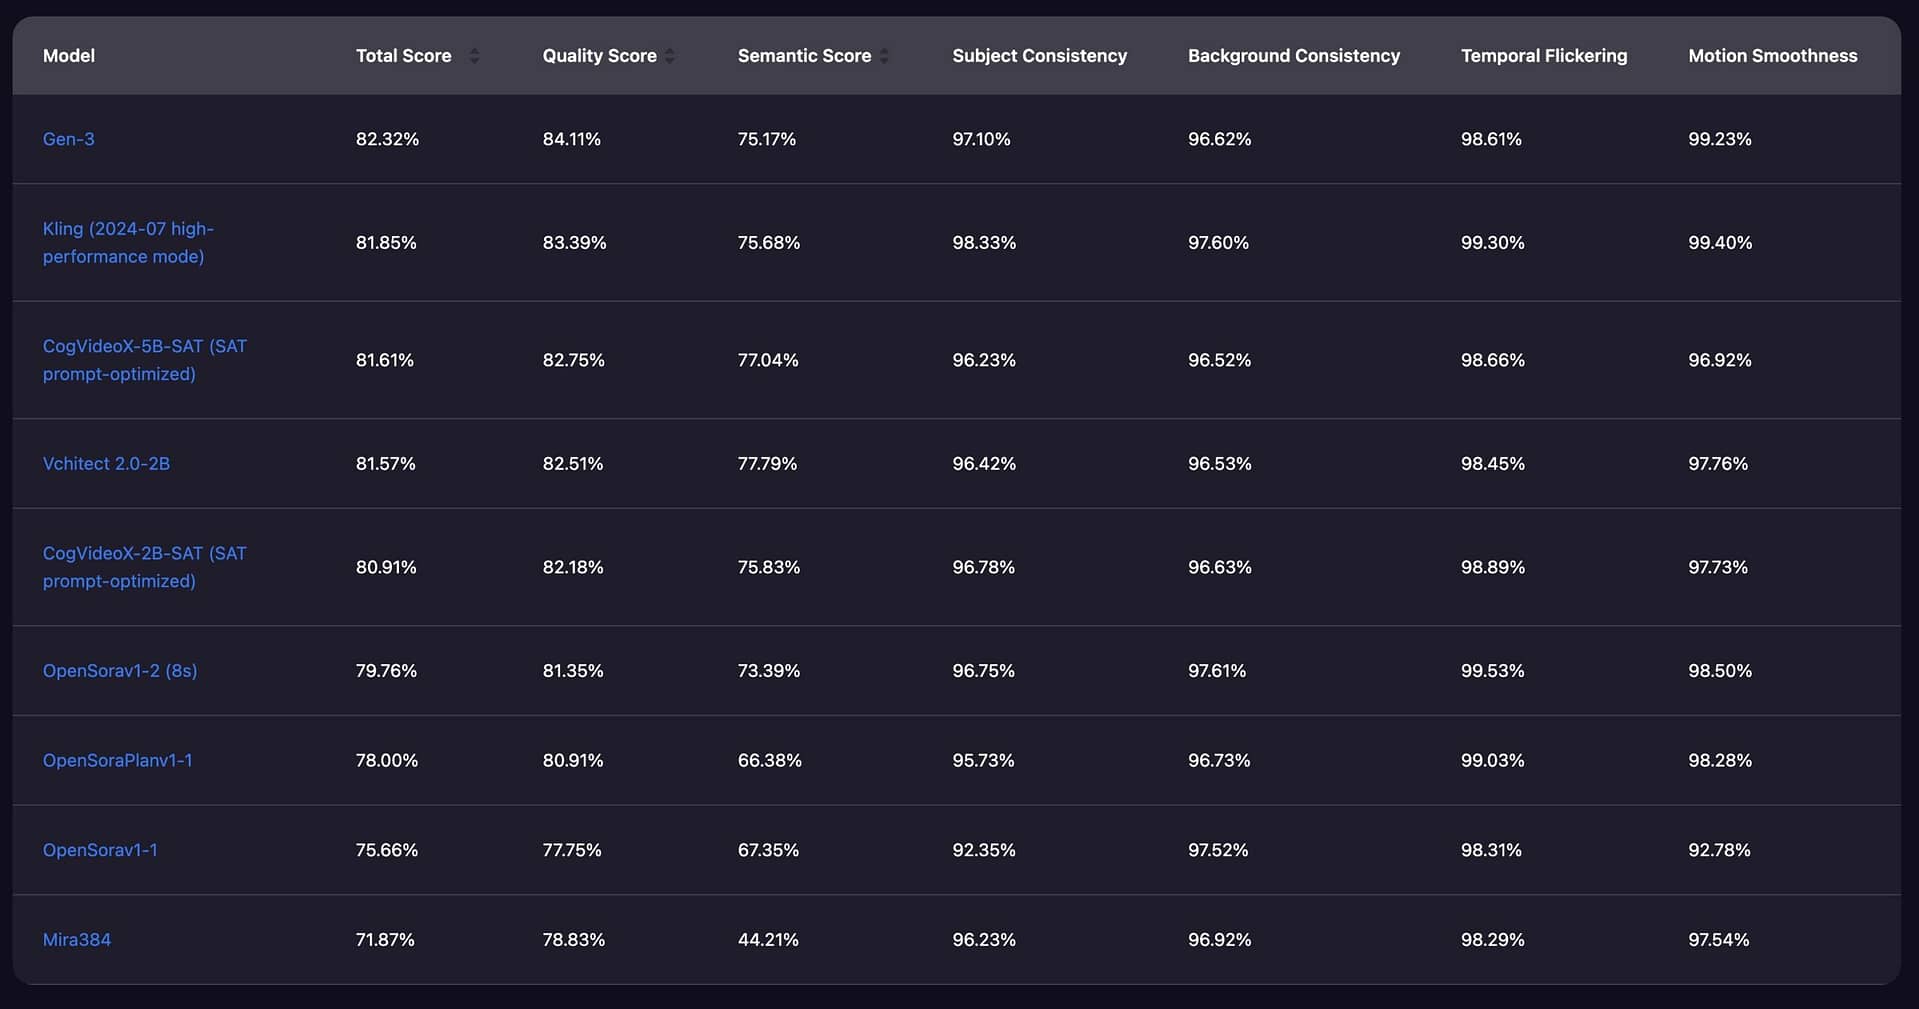
Task: Select OpenSorav1-1 total score 75.66%
Action: click(387, 850)
